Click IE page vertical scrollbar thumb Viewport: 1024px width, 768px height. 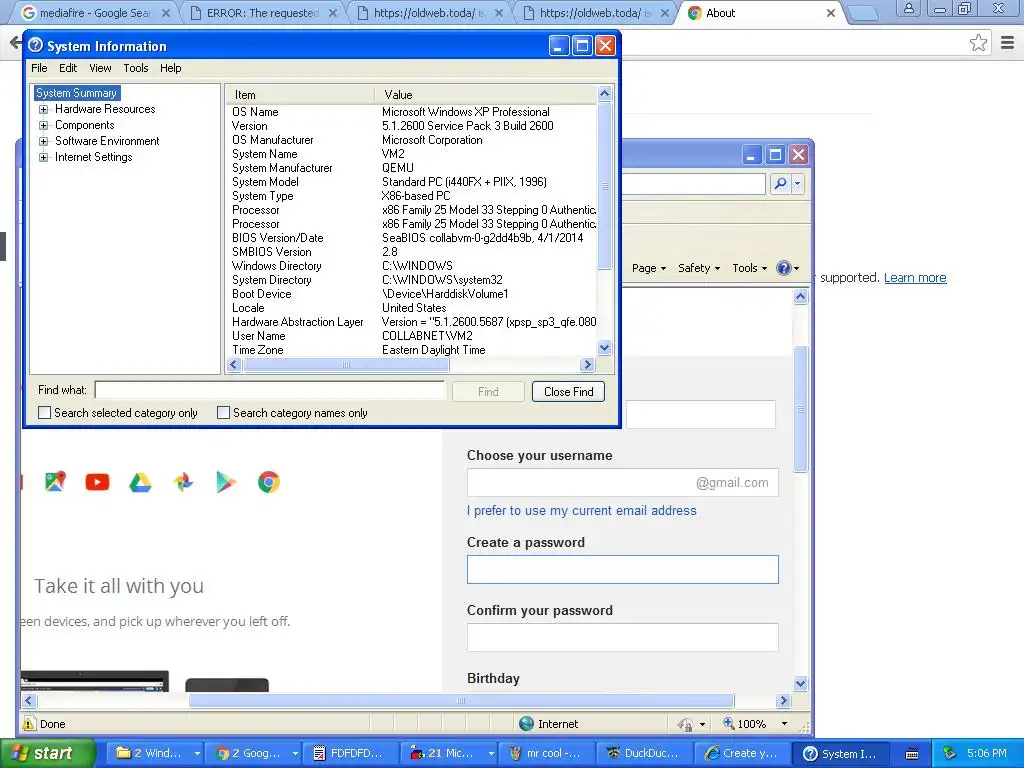pos(801,409)
